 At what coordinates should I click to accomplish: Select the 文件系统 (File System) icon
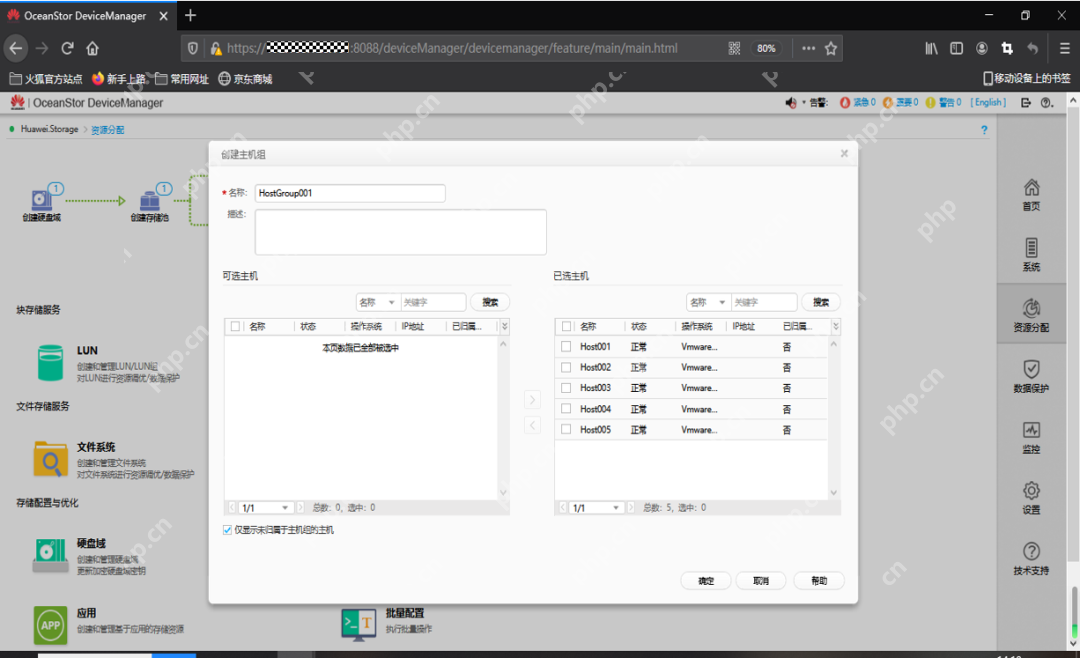point(50,458)
